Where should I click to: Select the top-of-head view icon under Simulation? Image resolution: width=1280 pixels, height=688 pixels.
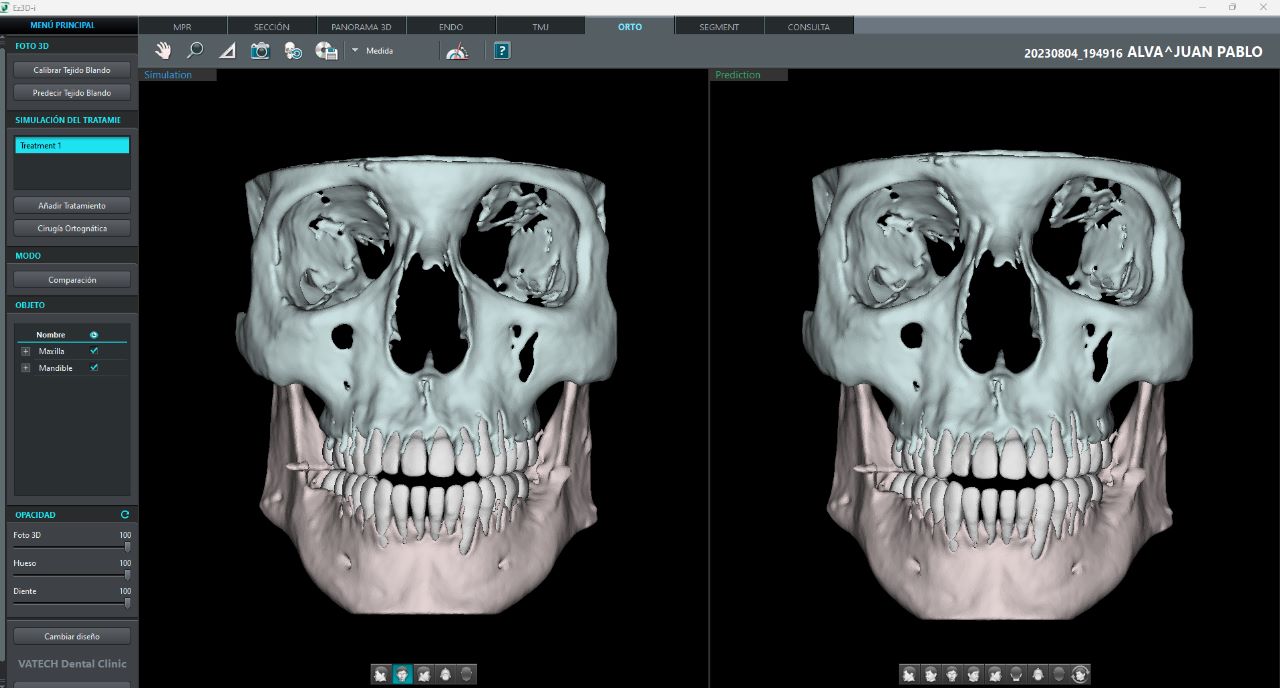pyautogui.click(x=466, y=675)
